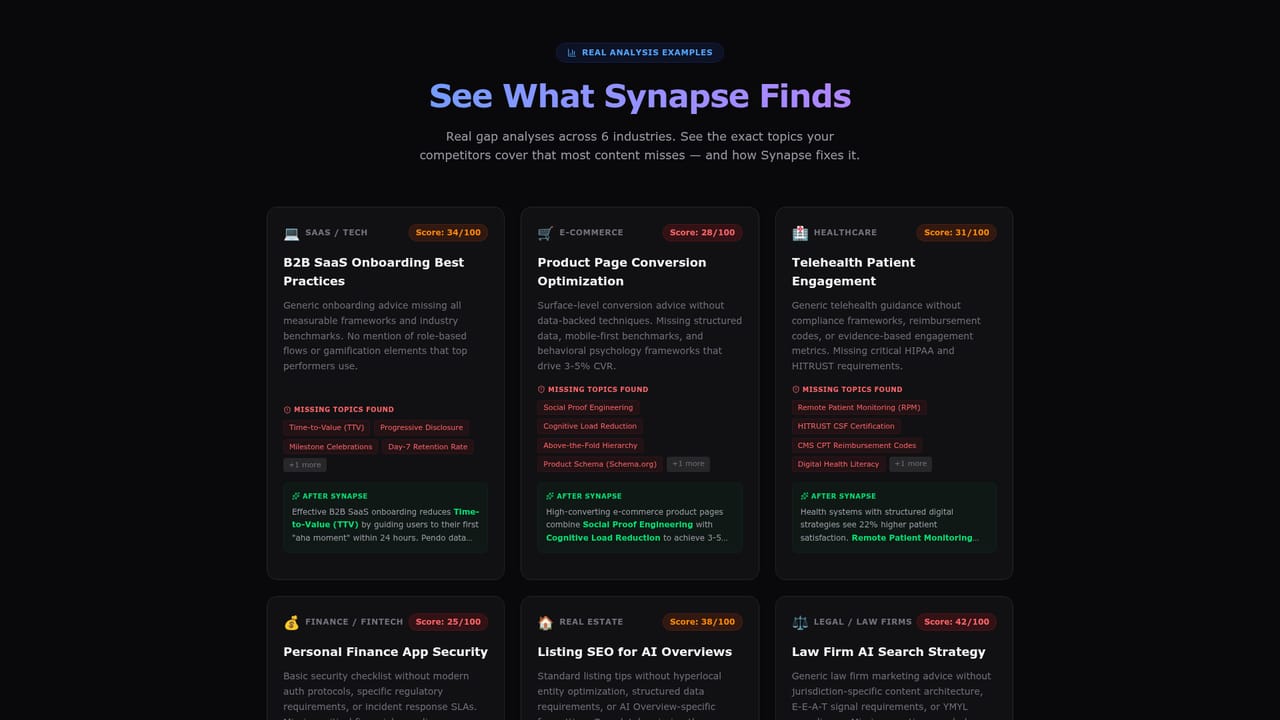Click the After Synapse sparkle icon in B2B SaaS card
This screenshot has height=720, width=1280.
tap(296, 496)
